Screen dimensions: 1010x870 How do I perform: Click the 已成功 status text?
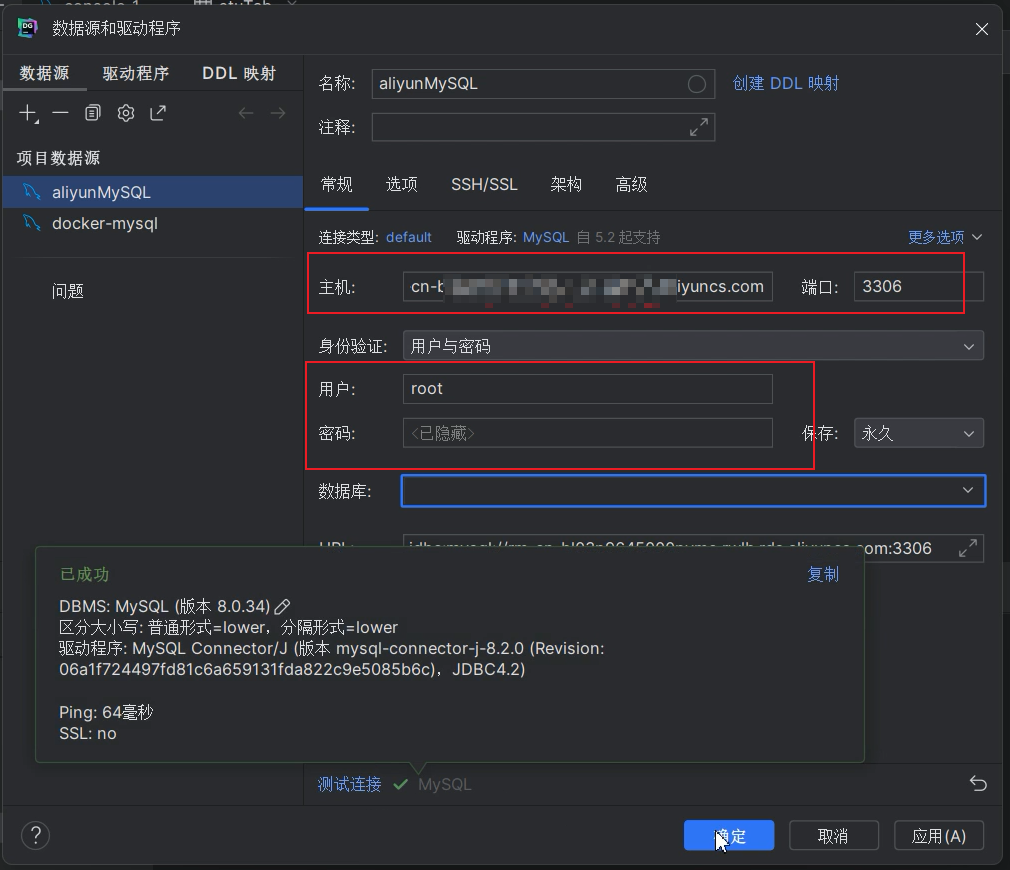84,574
